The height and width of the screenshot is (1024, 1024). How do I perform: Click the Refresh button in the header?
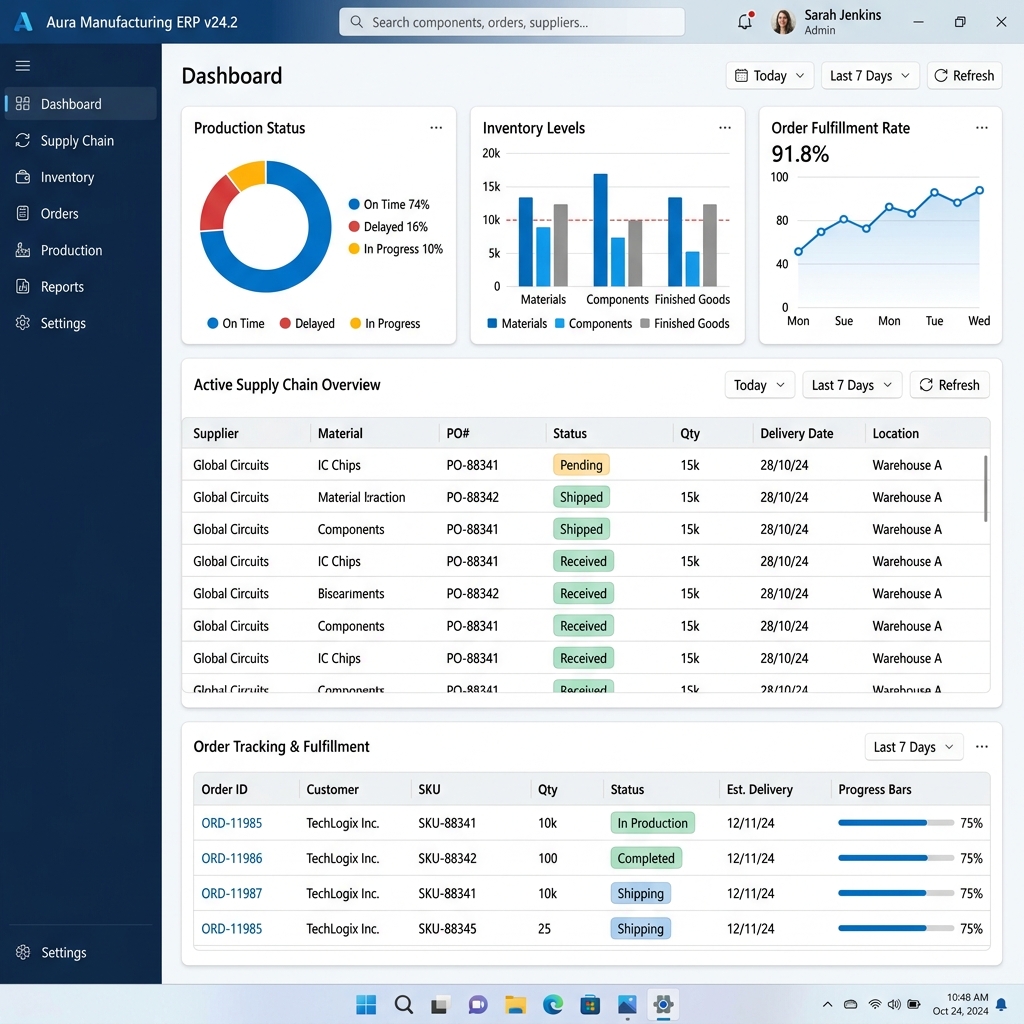pos(963,75)
